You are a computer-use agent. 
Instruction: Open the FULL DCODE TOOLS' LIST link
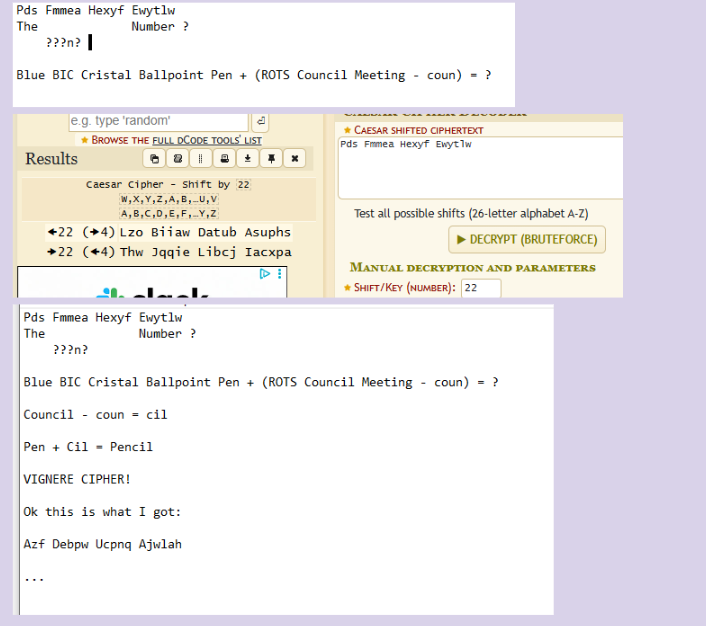(207, 141)
